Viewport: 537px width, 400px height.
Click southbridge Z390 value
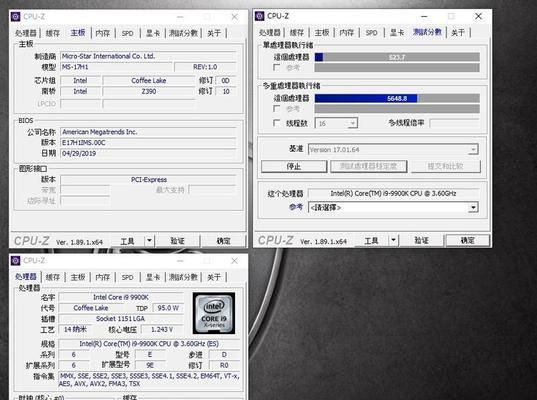[x=149, y=91]
